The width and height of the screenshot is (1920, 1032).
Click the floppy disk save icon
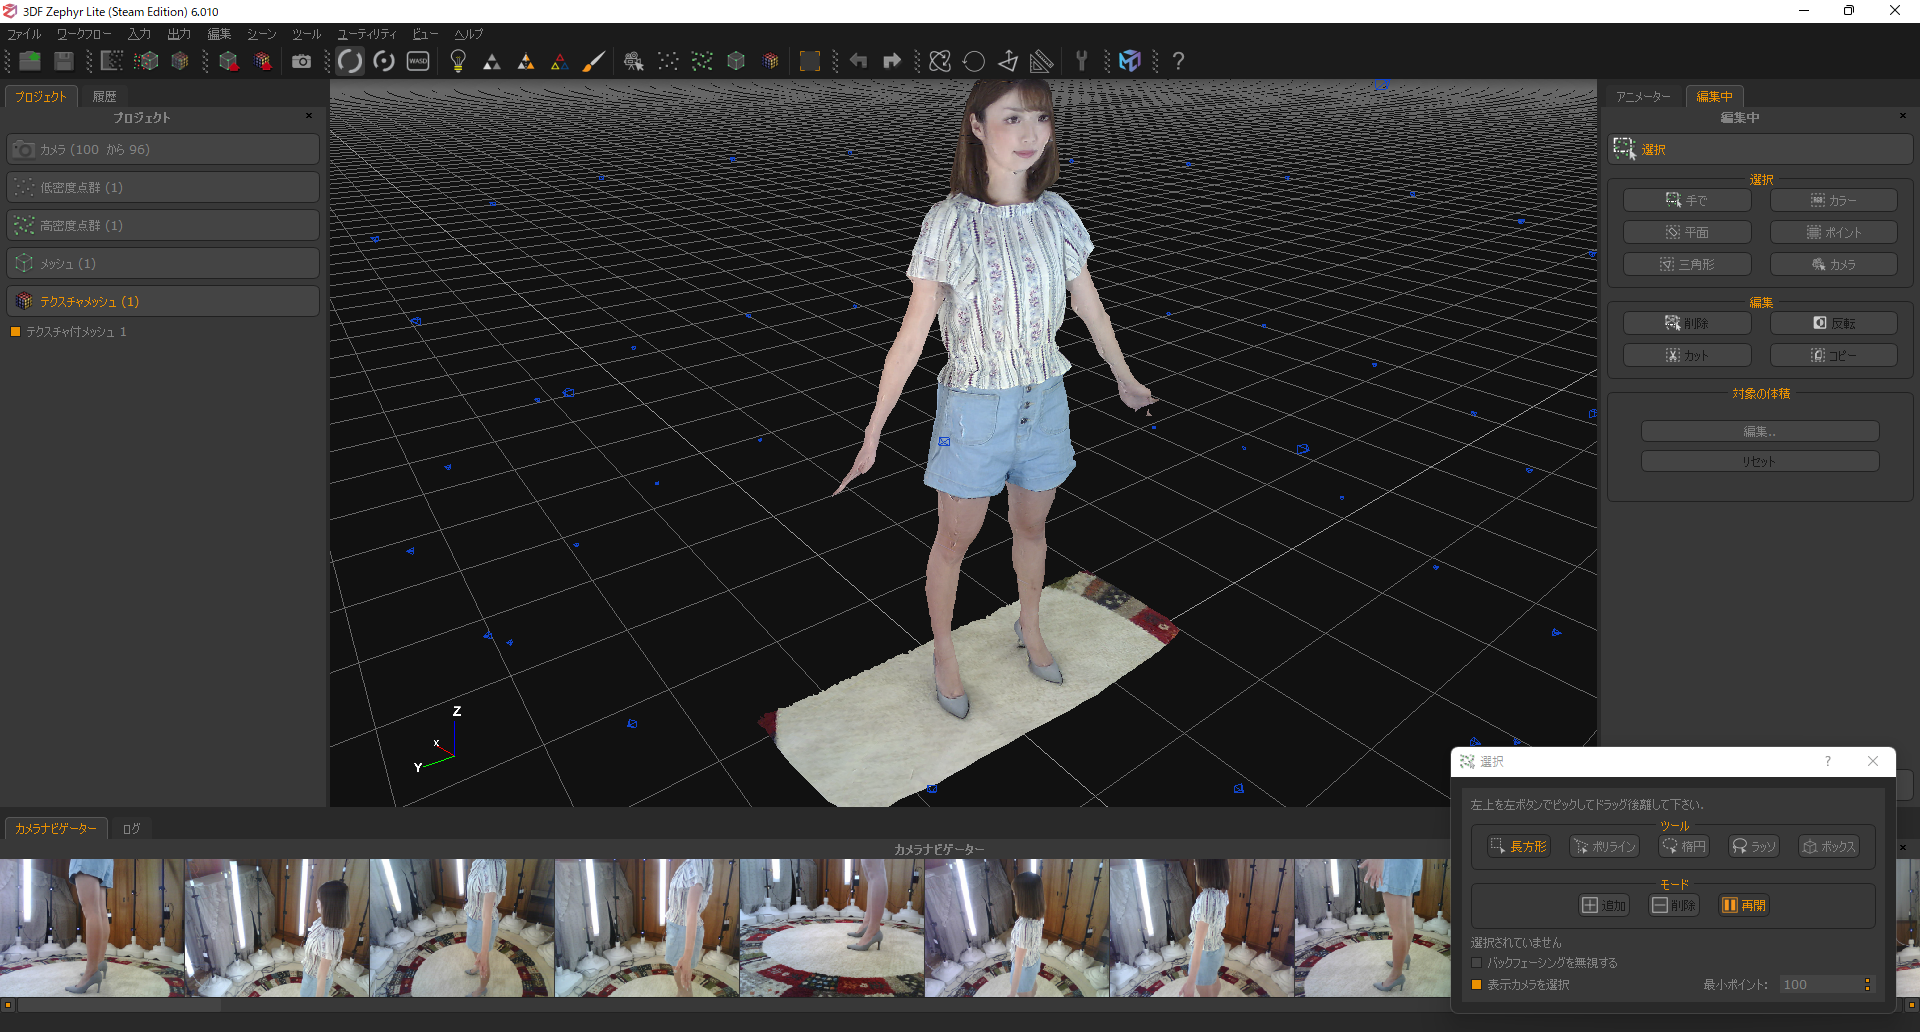tap(64, 62)
